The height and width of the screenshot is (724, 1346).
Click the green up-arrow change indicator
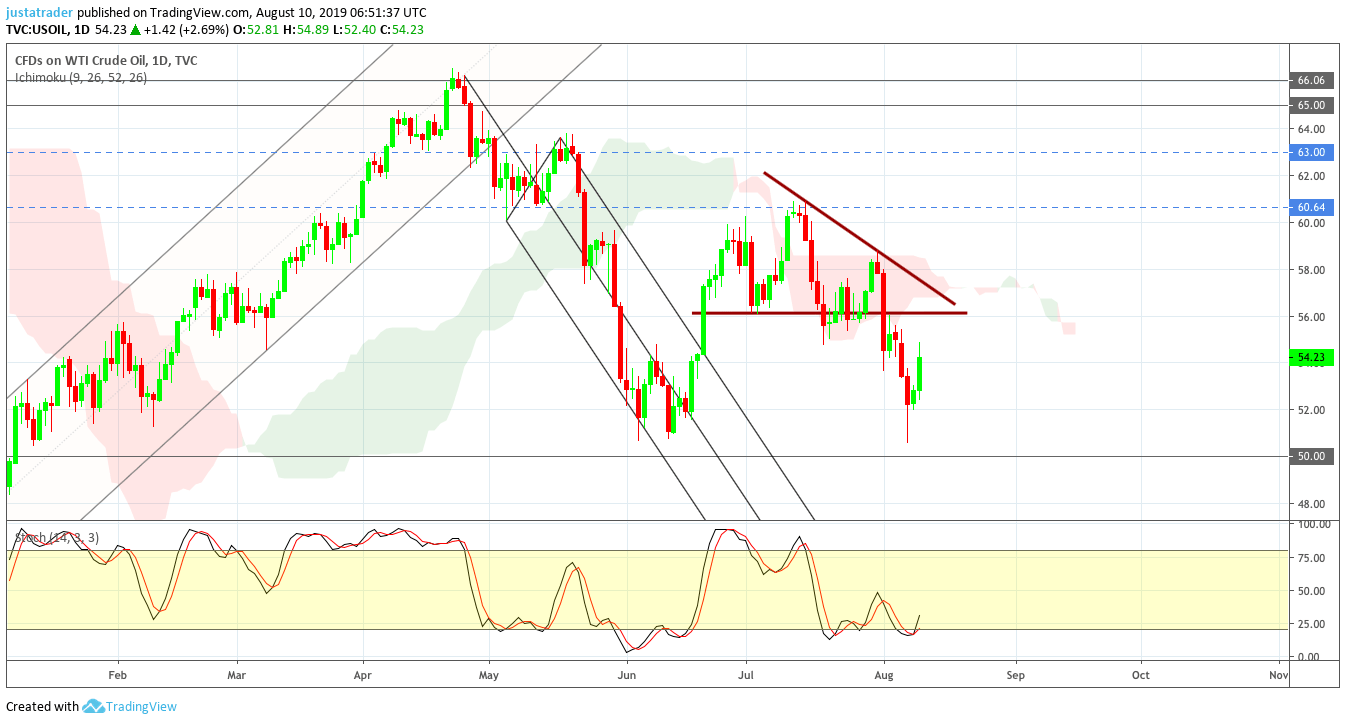135,29
